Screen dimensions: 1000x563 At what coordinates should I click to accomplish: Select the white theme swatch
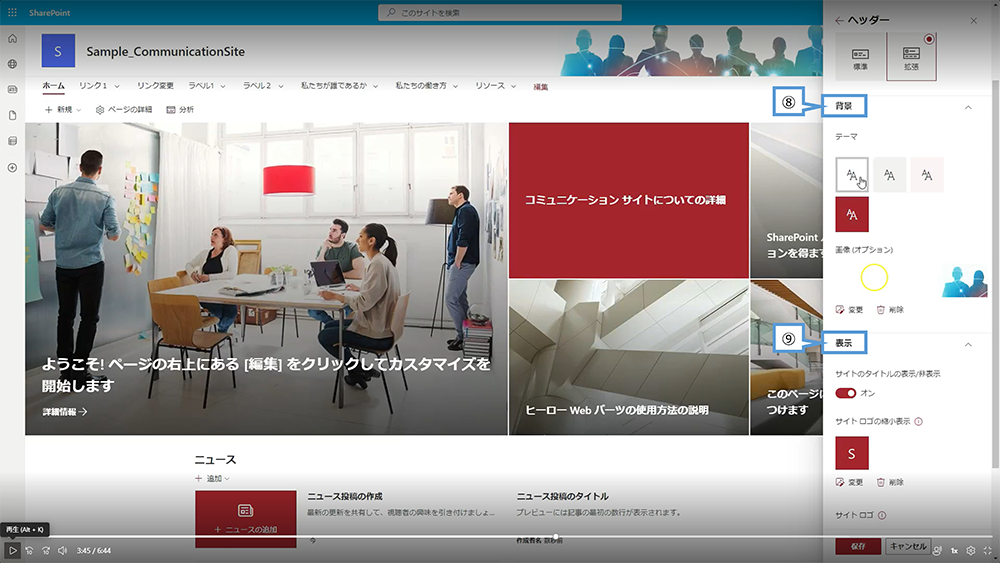pyautogui.click(x=852, y=175)
